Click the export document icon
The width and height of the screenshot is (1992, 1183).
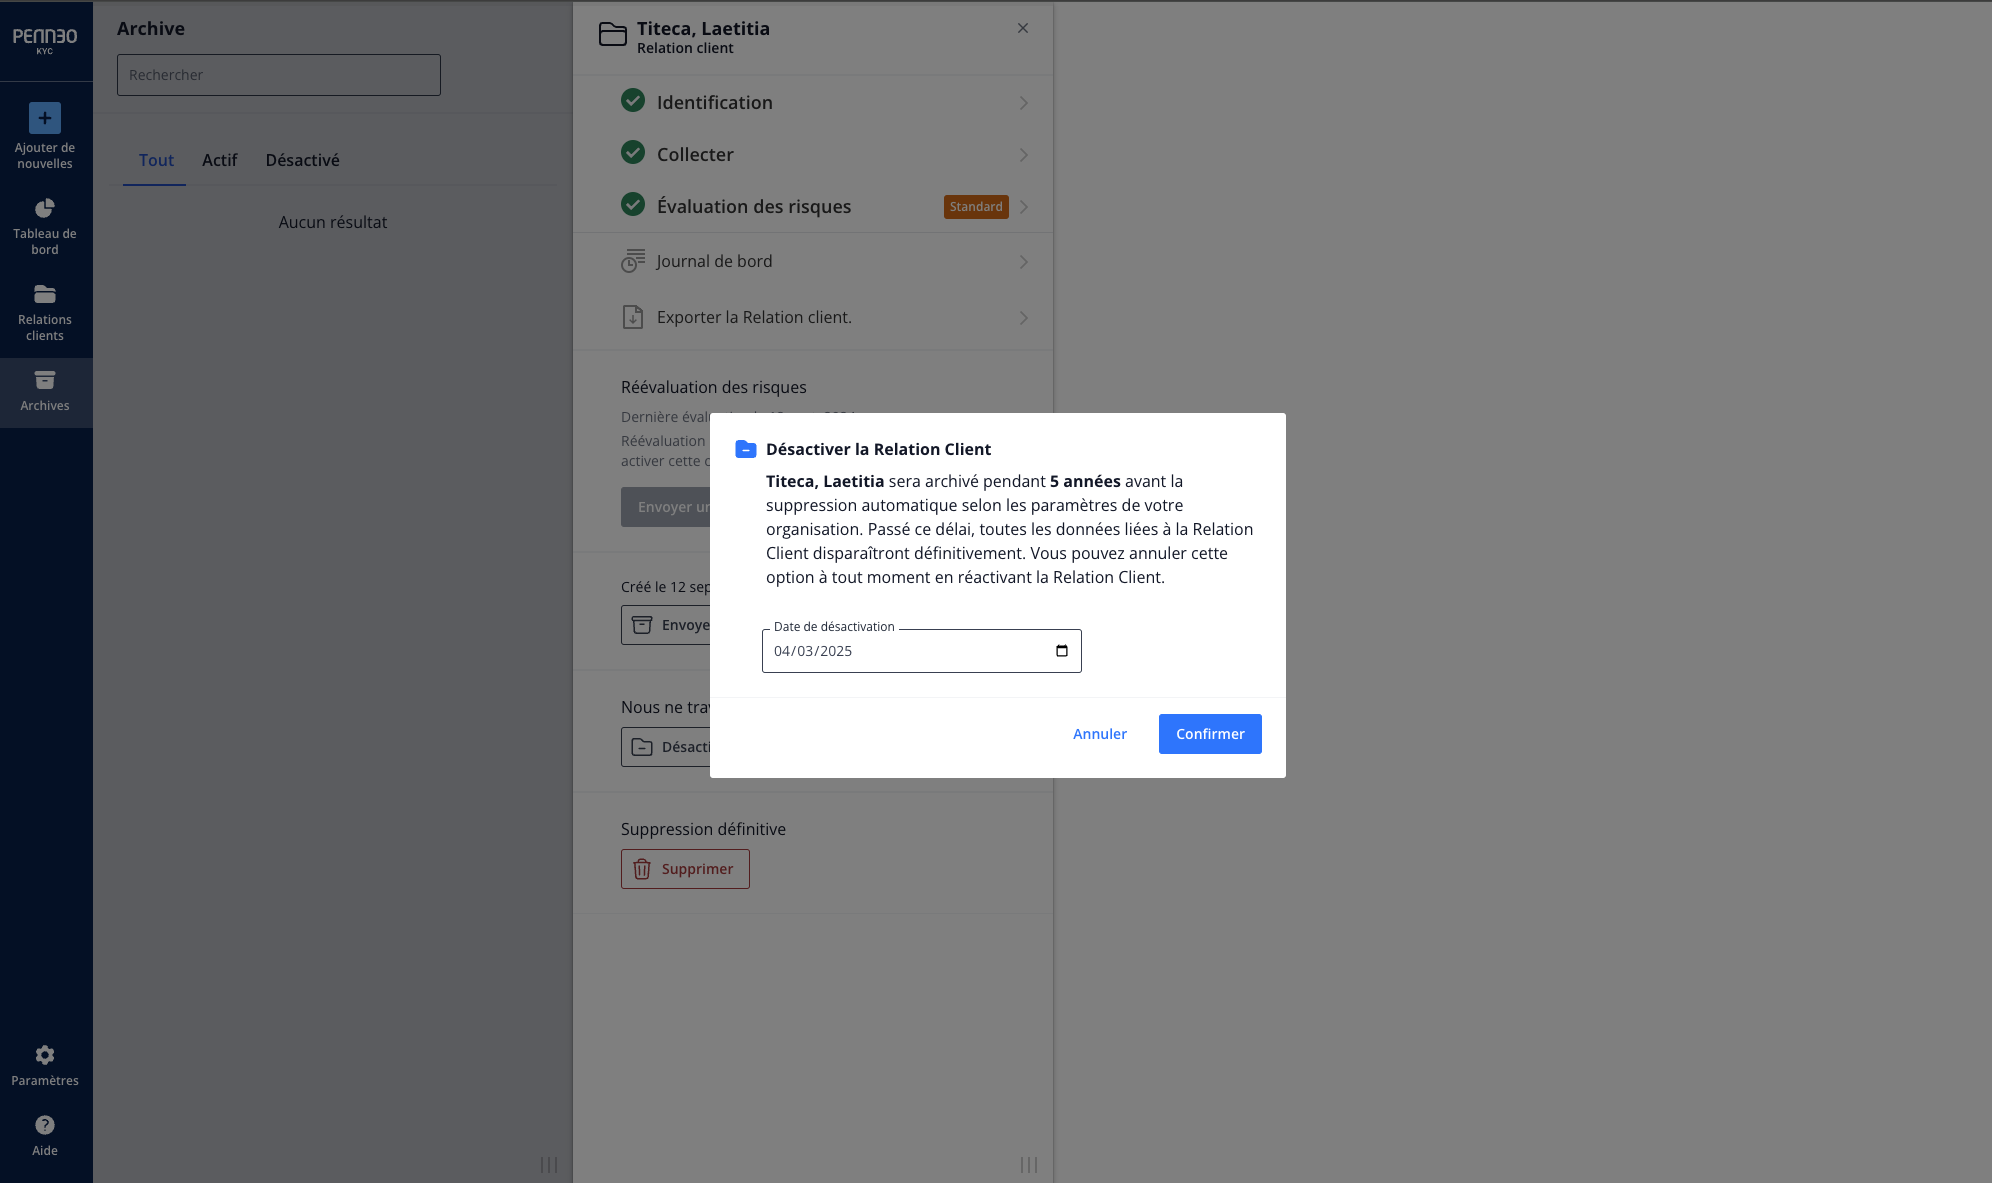pyautogui.click(x=633, y=317)
